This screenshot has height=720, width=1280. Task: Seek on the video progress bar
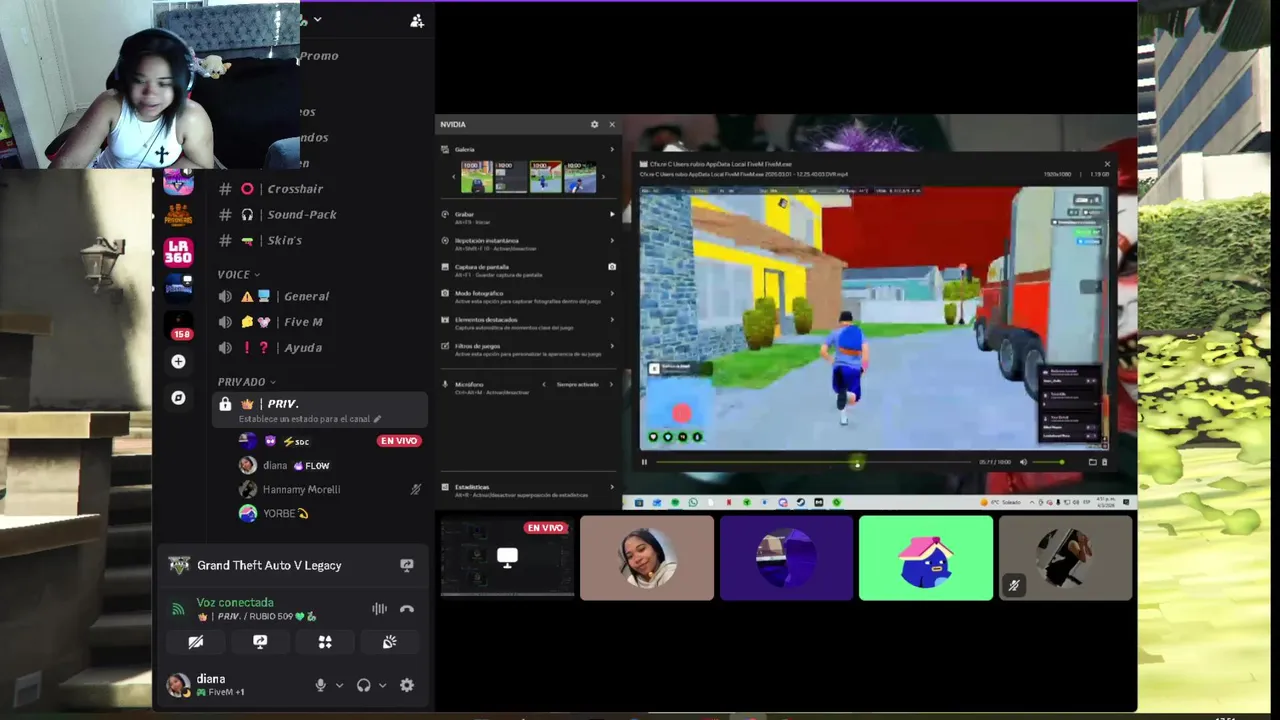[813, 462]
